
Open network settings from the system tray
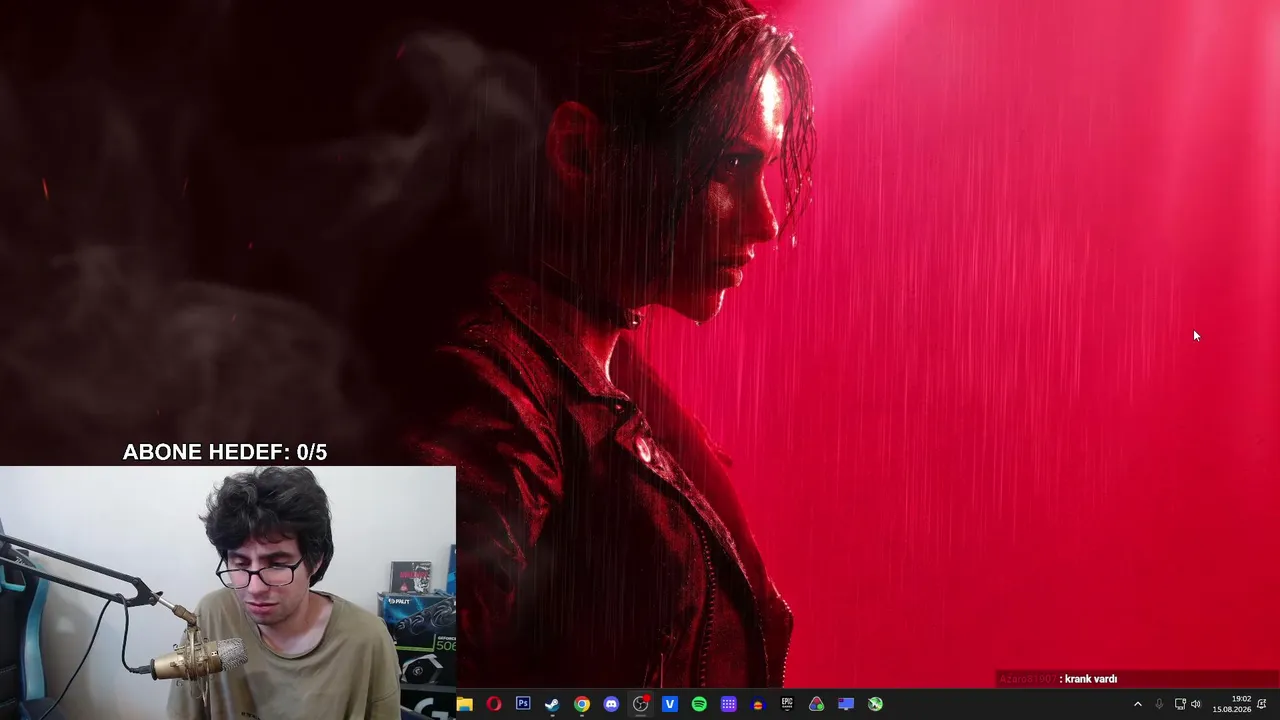(1180, 704)
